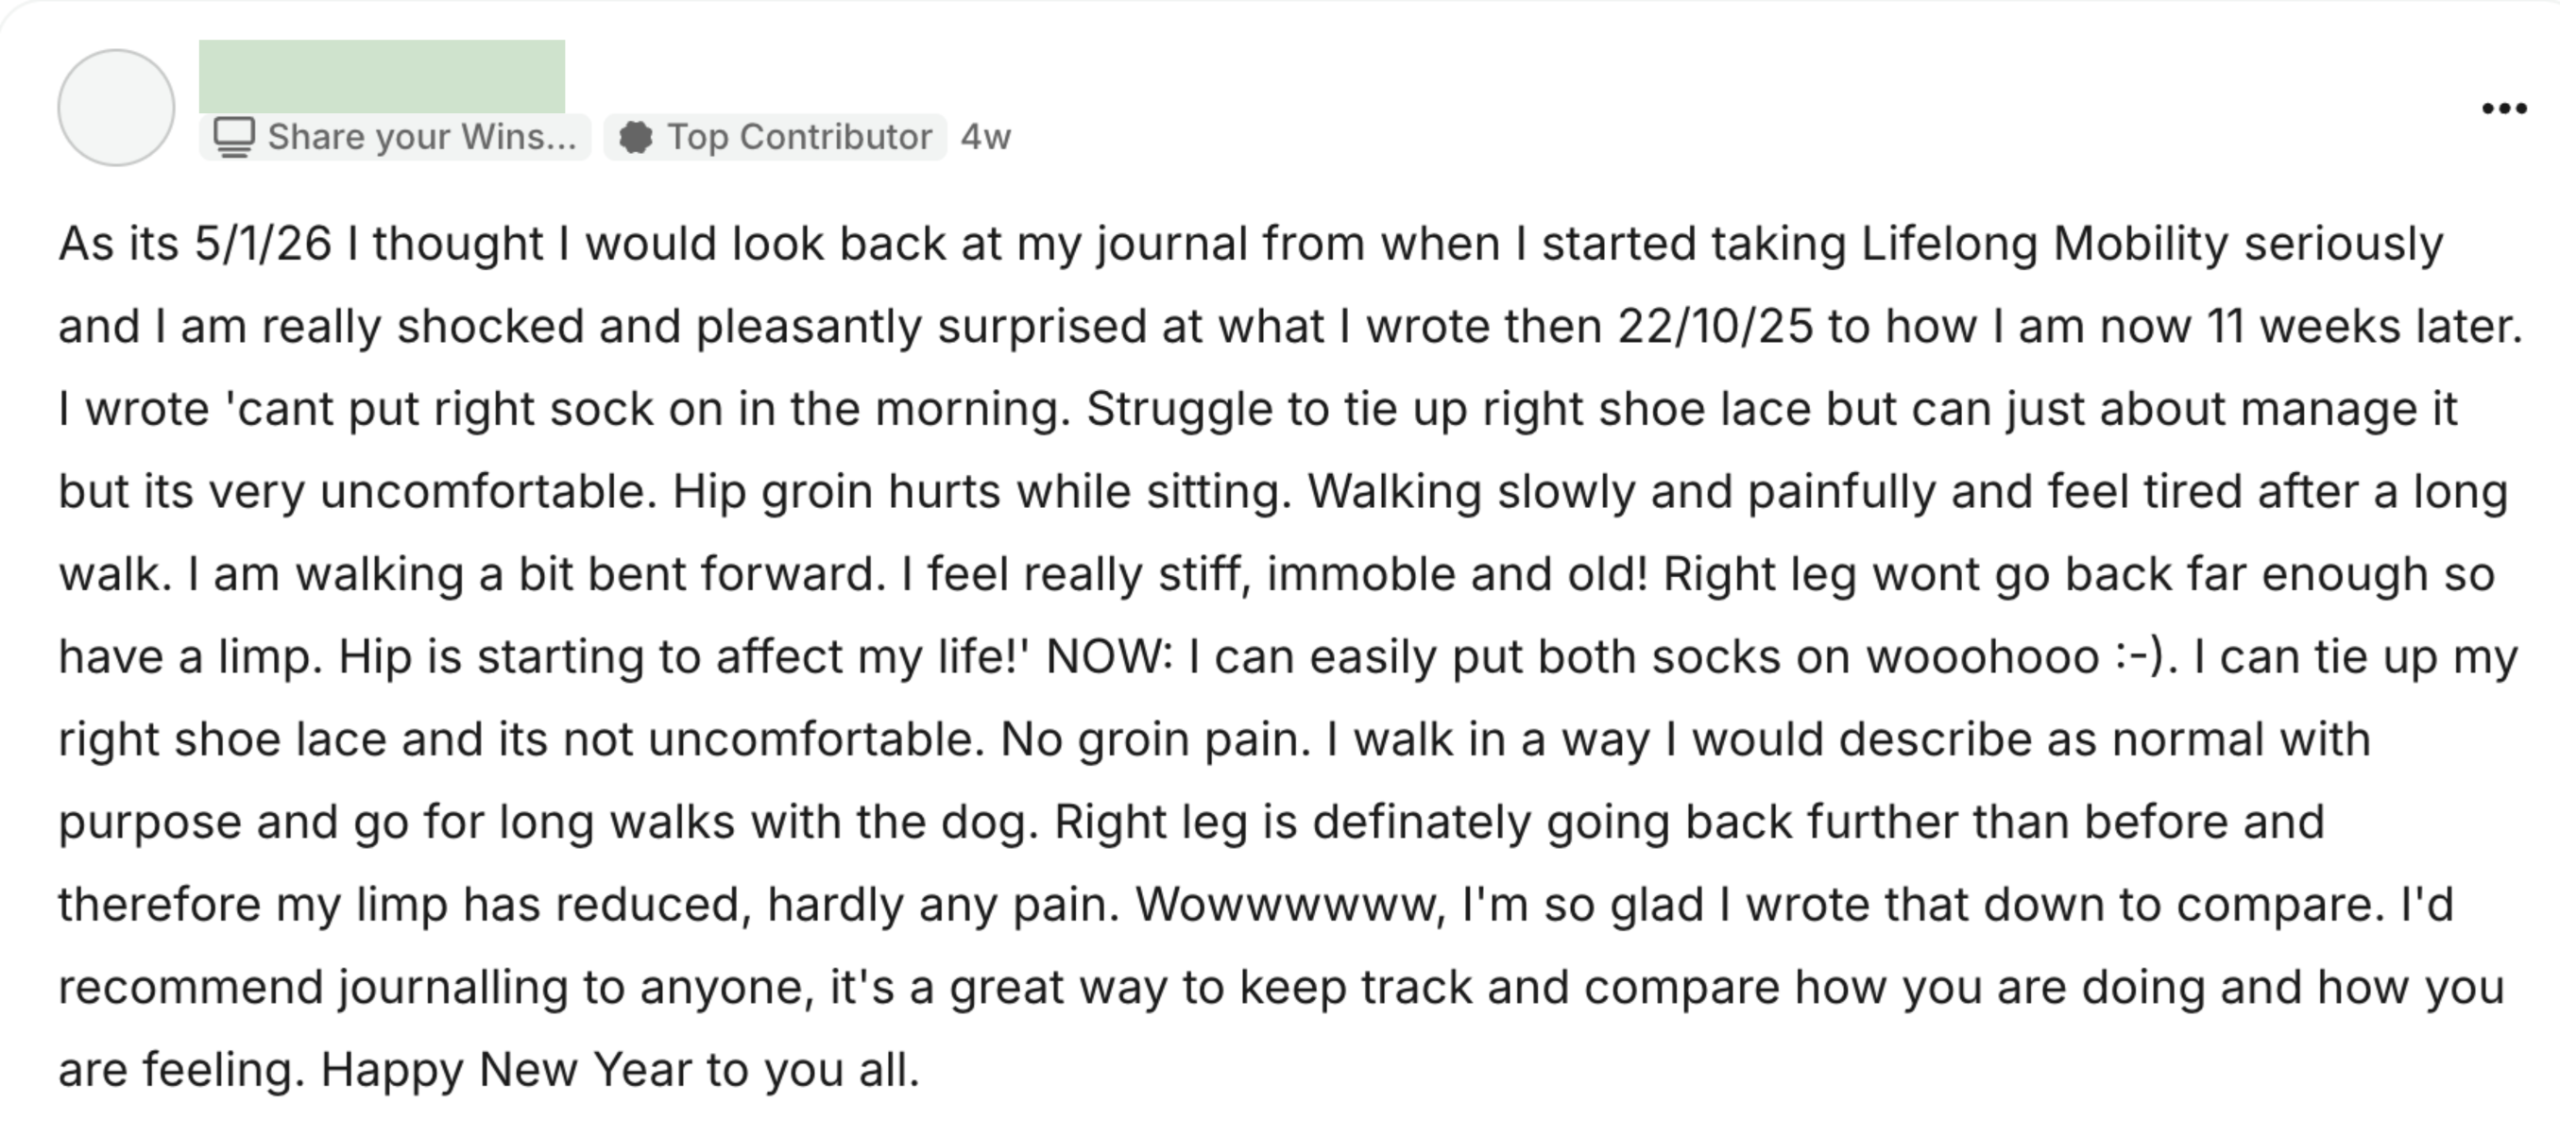Click the 22/10/25 date in the post
The width and height of the screenshot is (2560, 1136).
tap(1715, 327)
